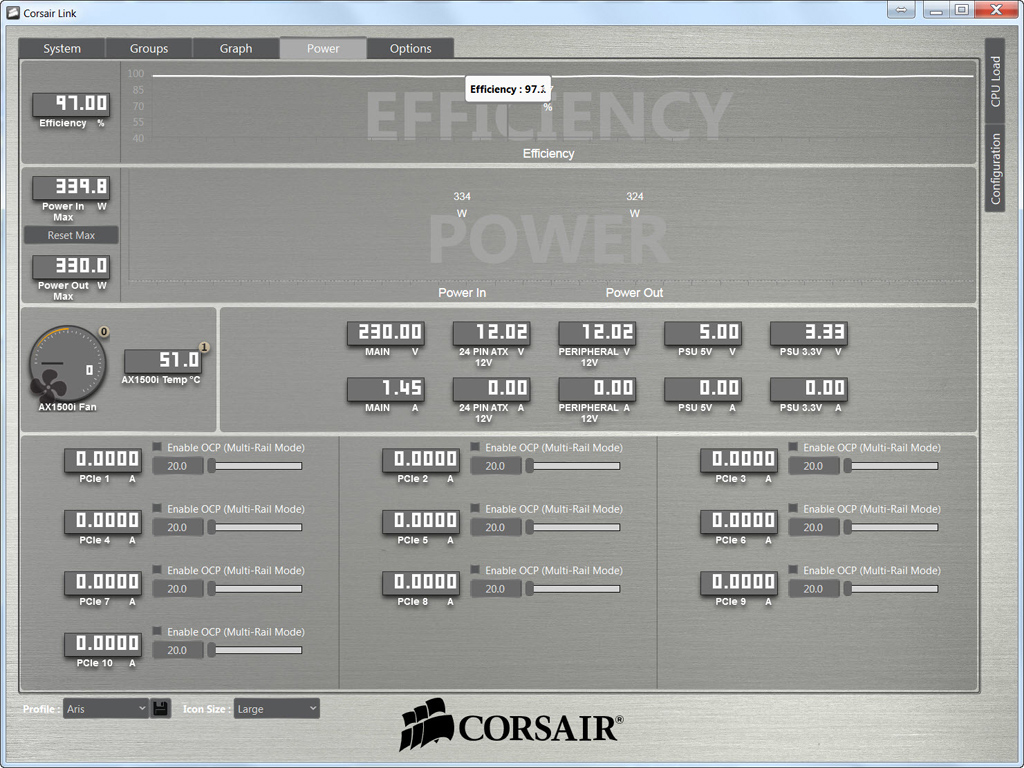Click the PCIe 1 current 0.0000 readout

[103, 458]
